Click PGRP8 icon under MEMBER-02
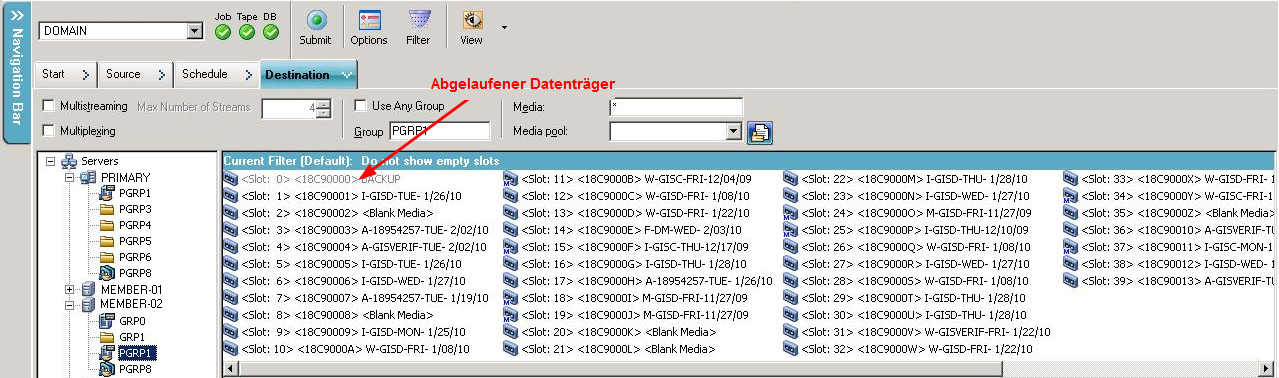This screenshot has width=1279, height=378. 107,368
